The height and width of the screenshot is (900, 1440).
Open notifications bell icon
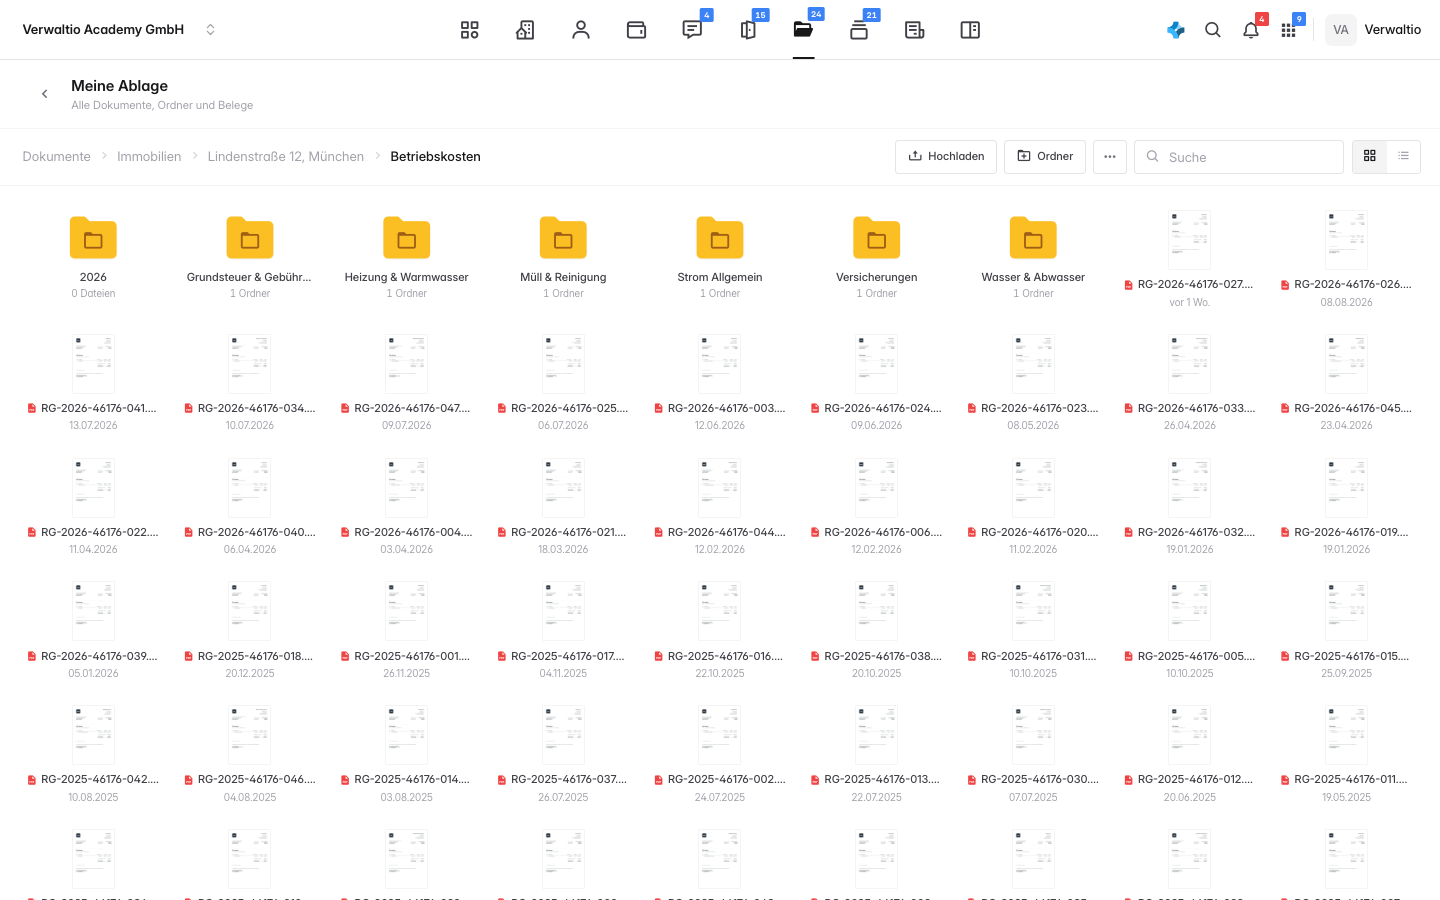click(1251, 30)
